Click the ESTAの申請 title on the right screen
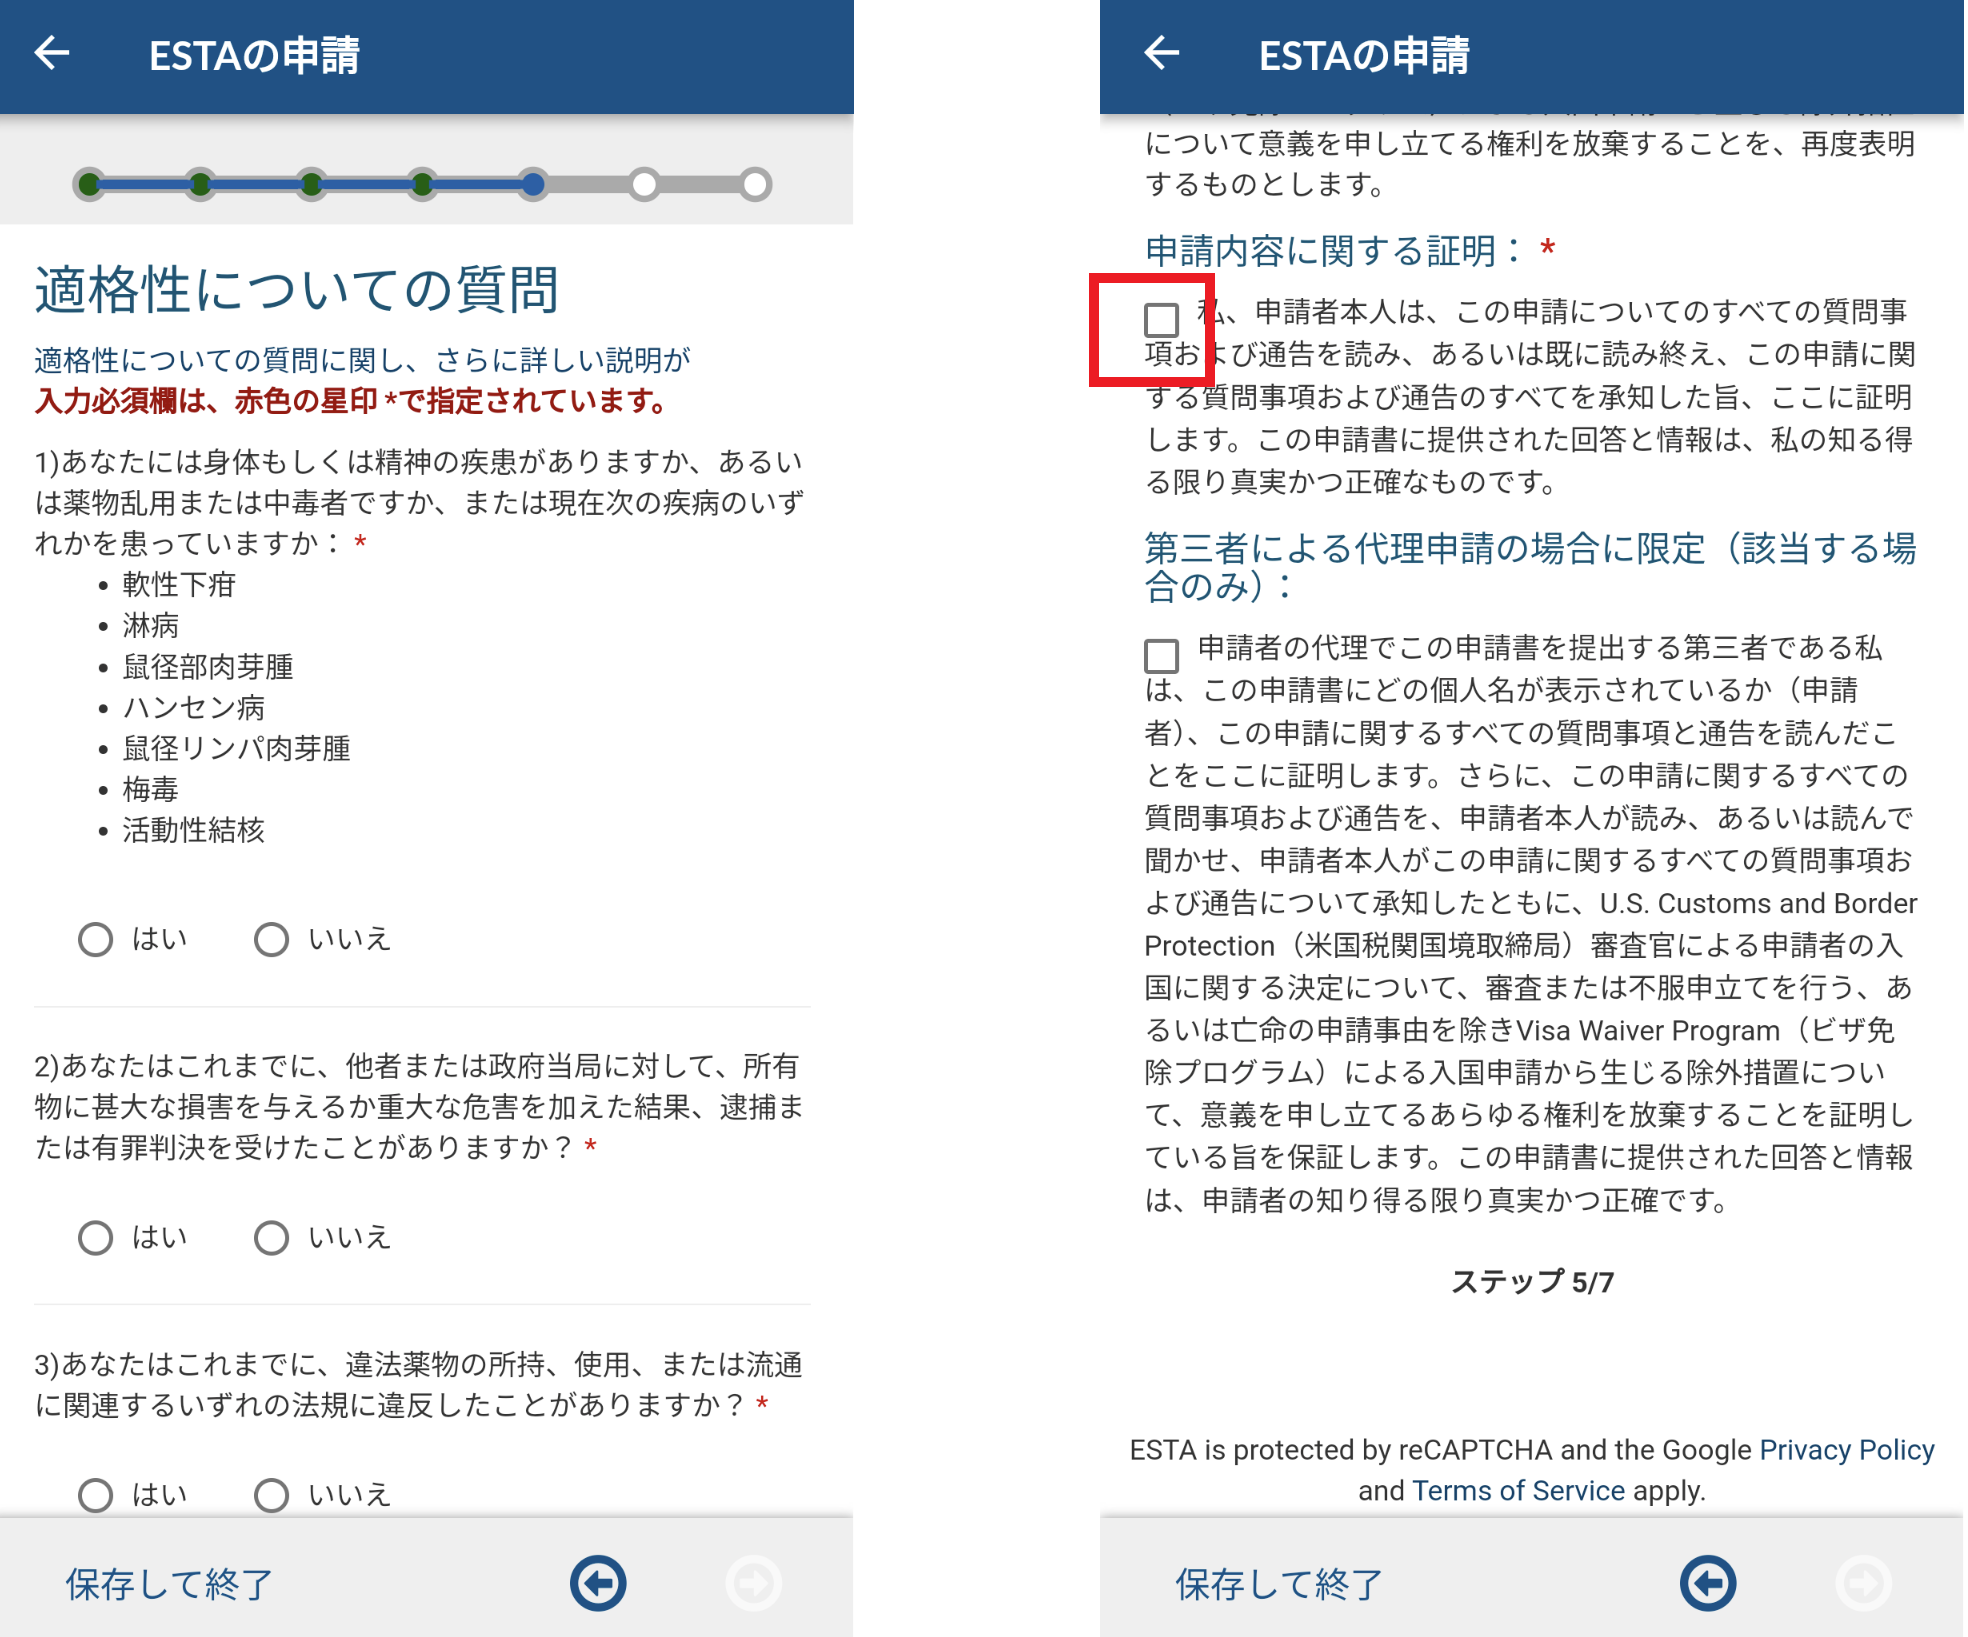 [x=1364, y=55]
